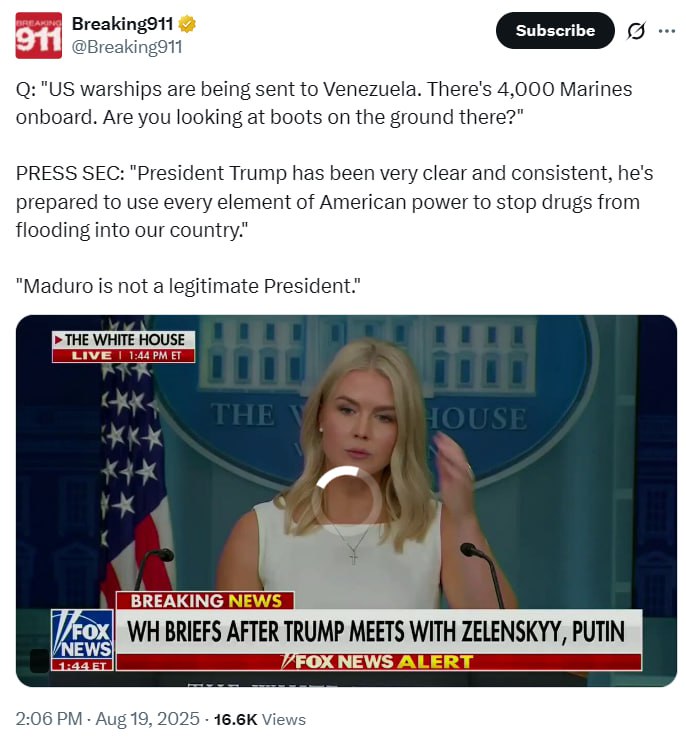Click the PRESS SEC paragraph text

(x=334, y=202)
